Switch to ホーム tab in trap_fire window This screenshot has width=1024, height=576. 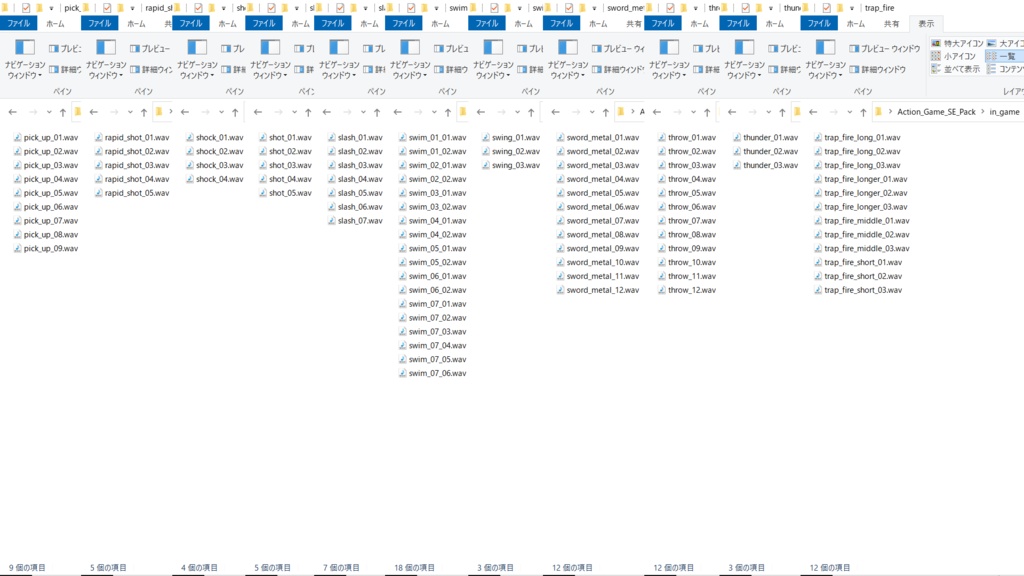pyautogui.click(x=856, y=24)
